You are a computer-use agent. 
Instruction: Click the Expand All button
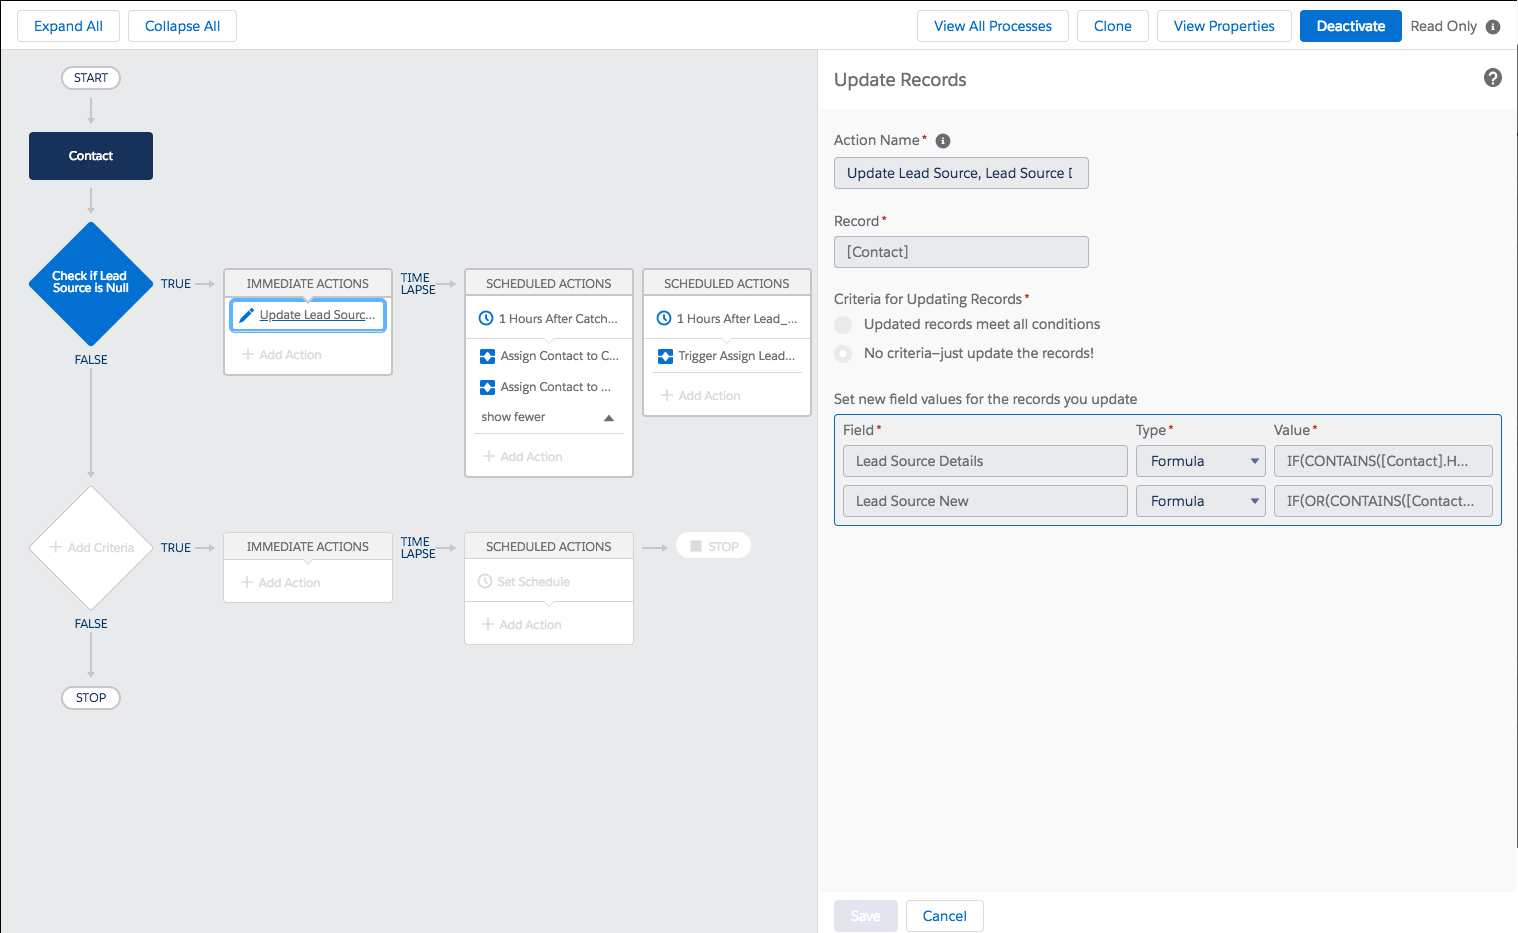click(x=68, y=26)
